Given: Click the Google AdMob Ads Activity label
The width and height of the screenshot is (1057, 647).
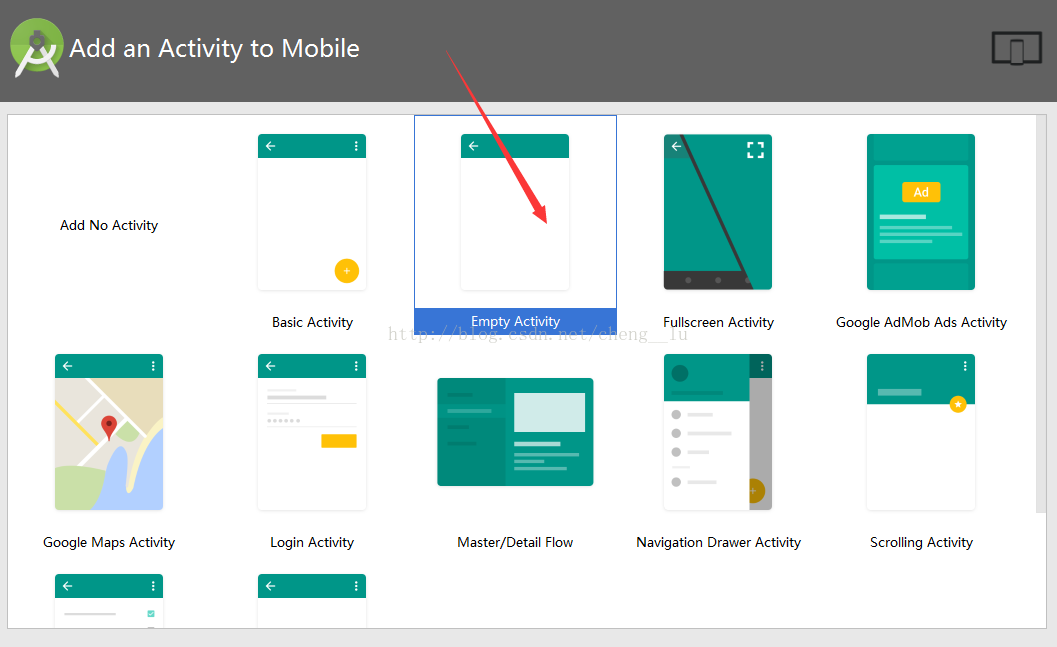Looking at the screenshot, I should click(x=921, y=322).
